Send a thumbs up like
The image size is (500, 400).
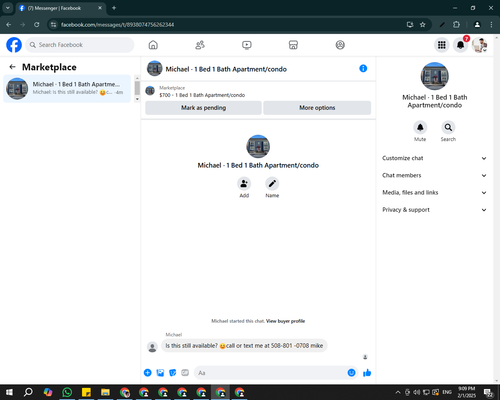(x=367, y=373)
